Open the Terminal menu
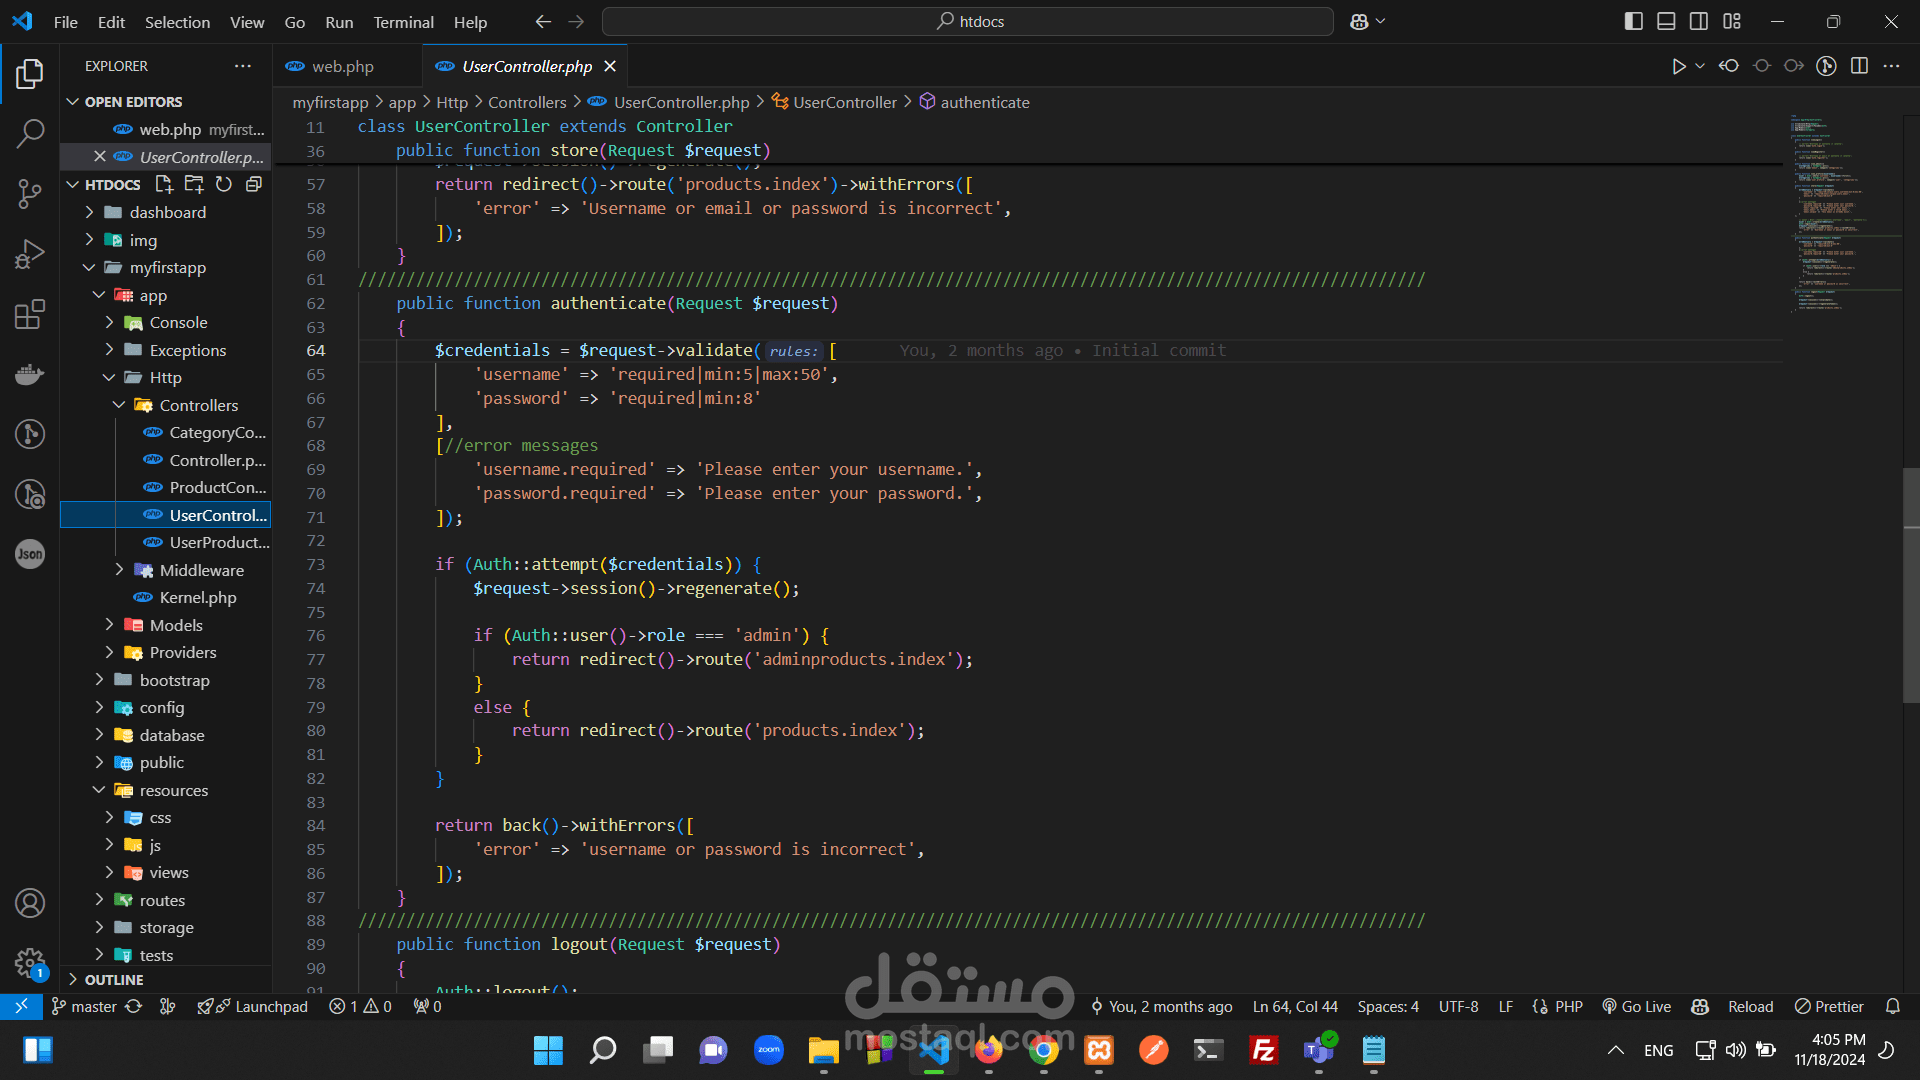1920x1080 pixels. (x=403, y=22)
